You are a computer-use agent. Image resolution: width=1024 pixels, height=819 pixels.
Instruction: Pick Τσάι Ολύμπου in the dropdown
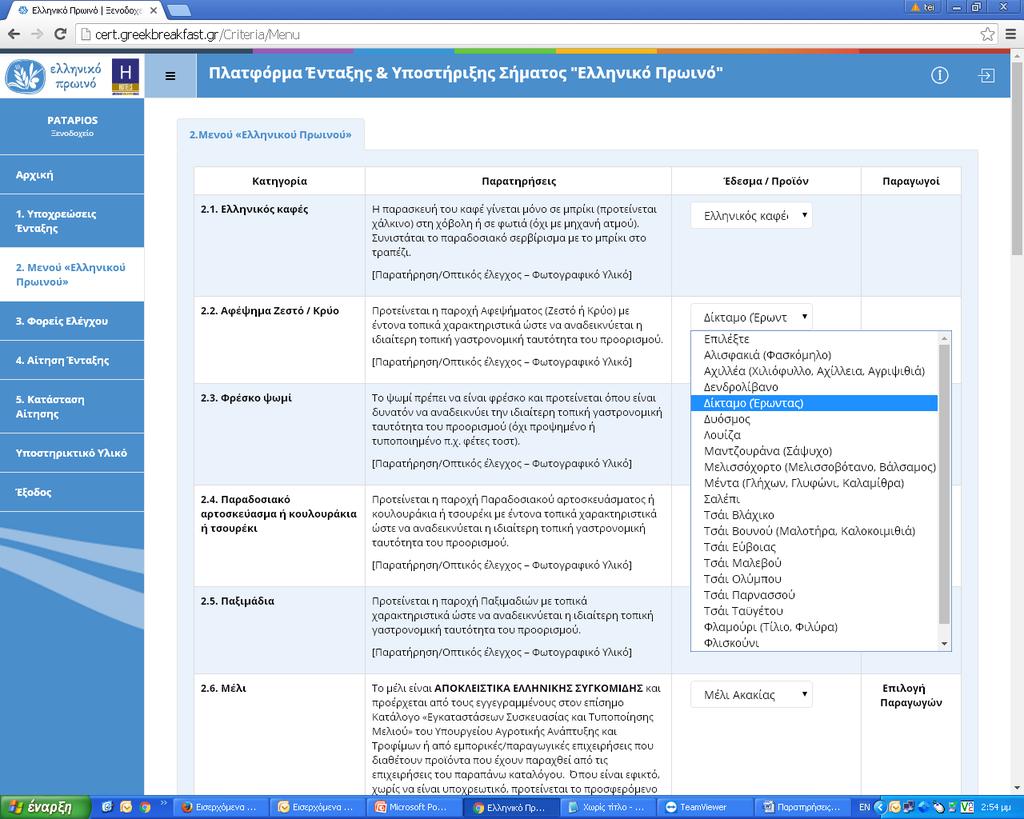coord(814,579)
